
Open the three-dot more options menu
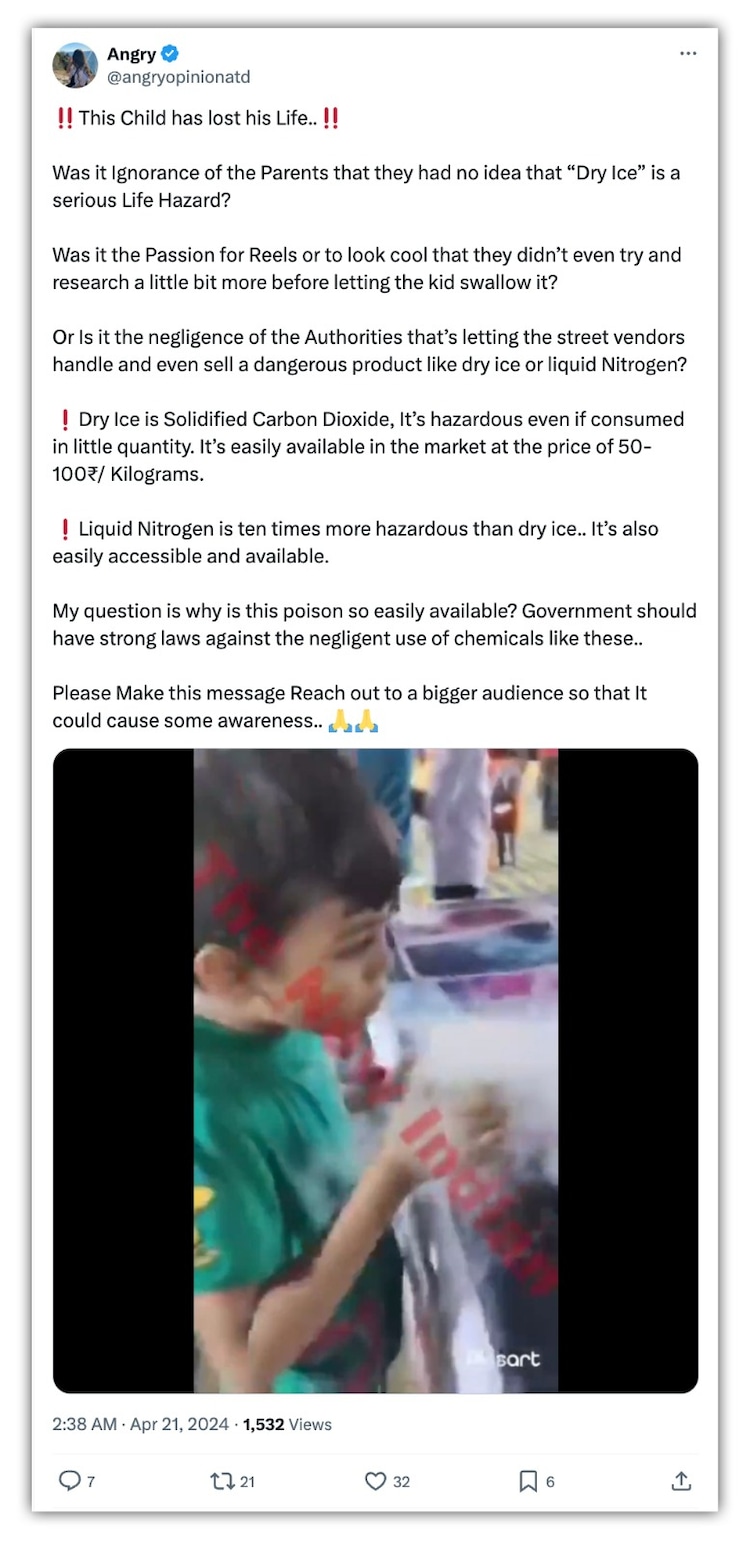(688, 54)
